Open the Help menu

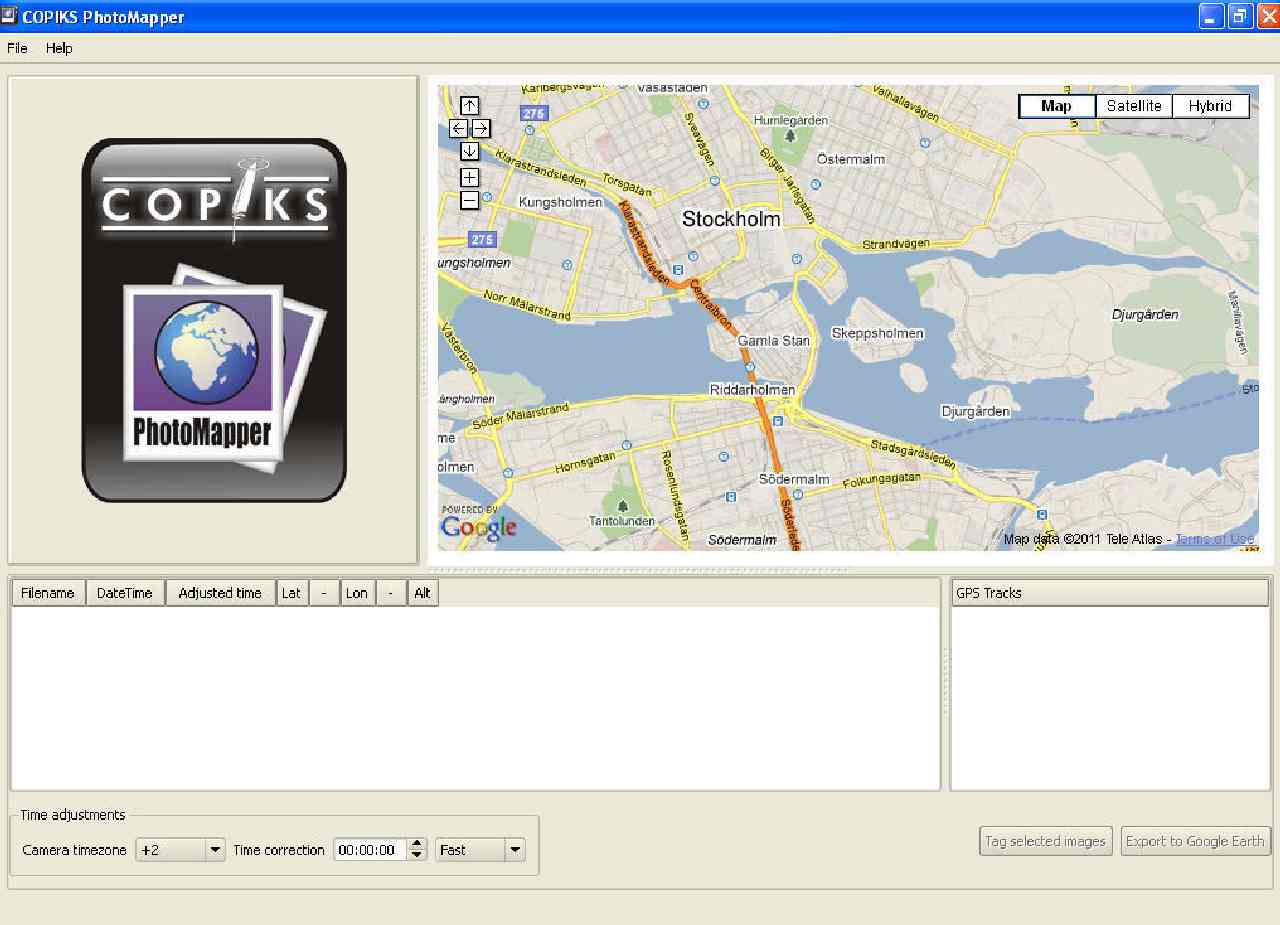tap(59, 48)
